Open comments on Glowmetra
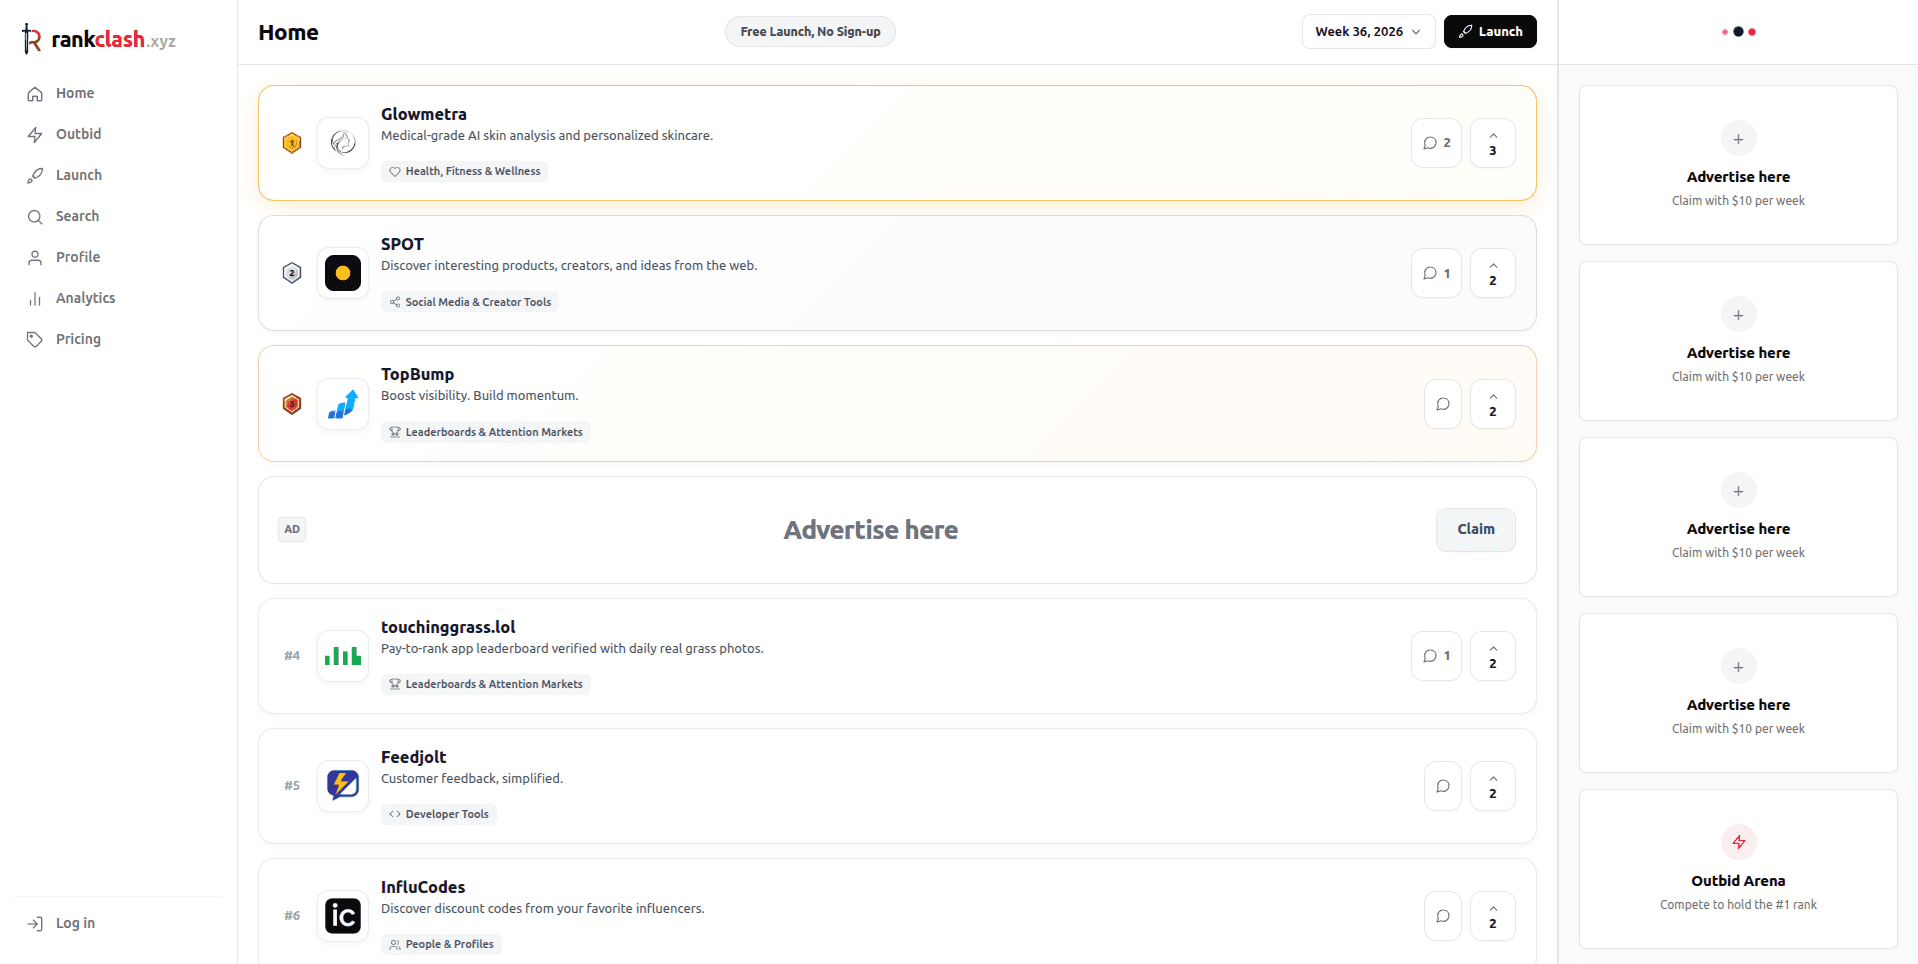 pyautogui.click(x=1436, y=143)
